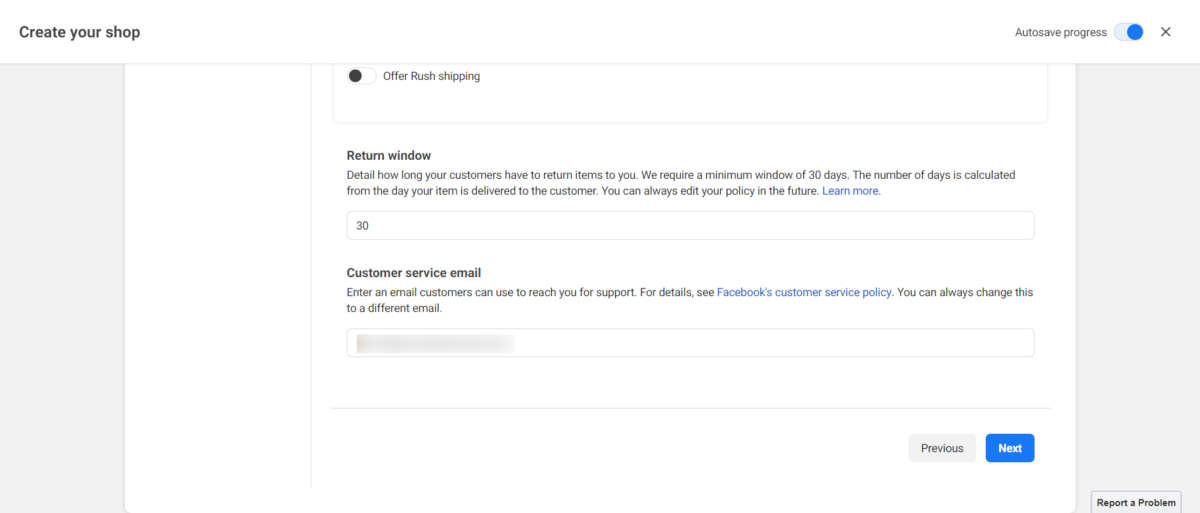The image size is (1200, 513).
Task: Open Facebook's customer service policy link
Action: click(804, 293)
